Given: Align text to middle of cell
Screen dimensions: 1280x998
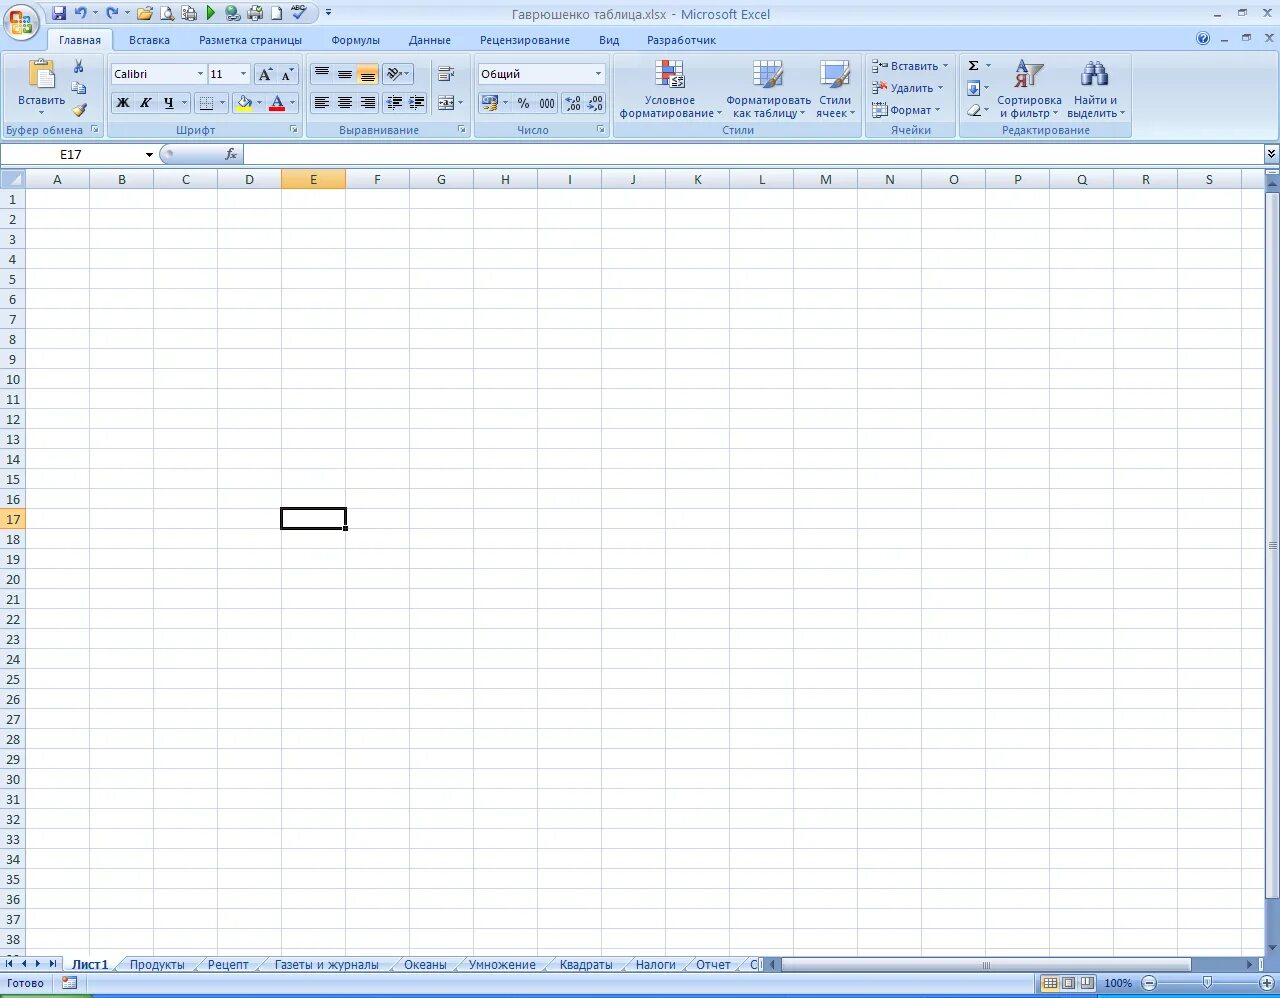Looking at the screenshot, I should pyautogui.click(x=345, y=74).
